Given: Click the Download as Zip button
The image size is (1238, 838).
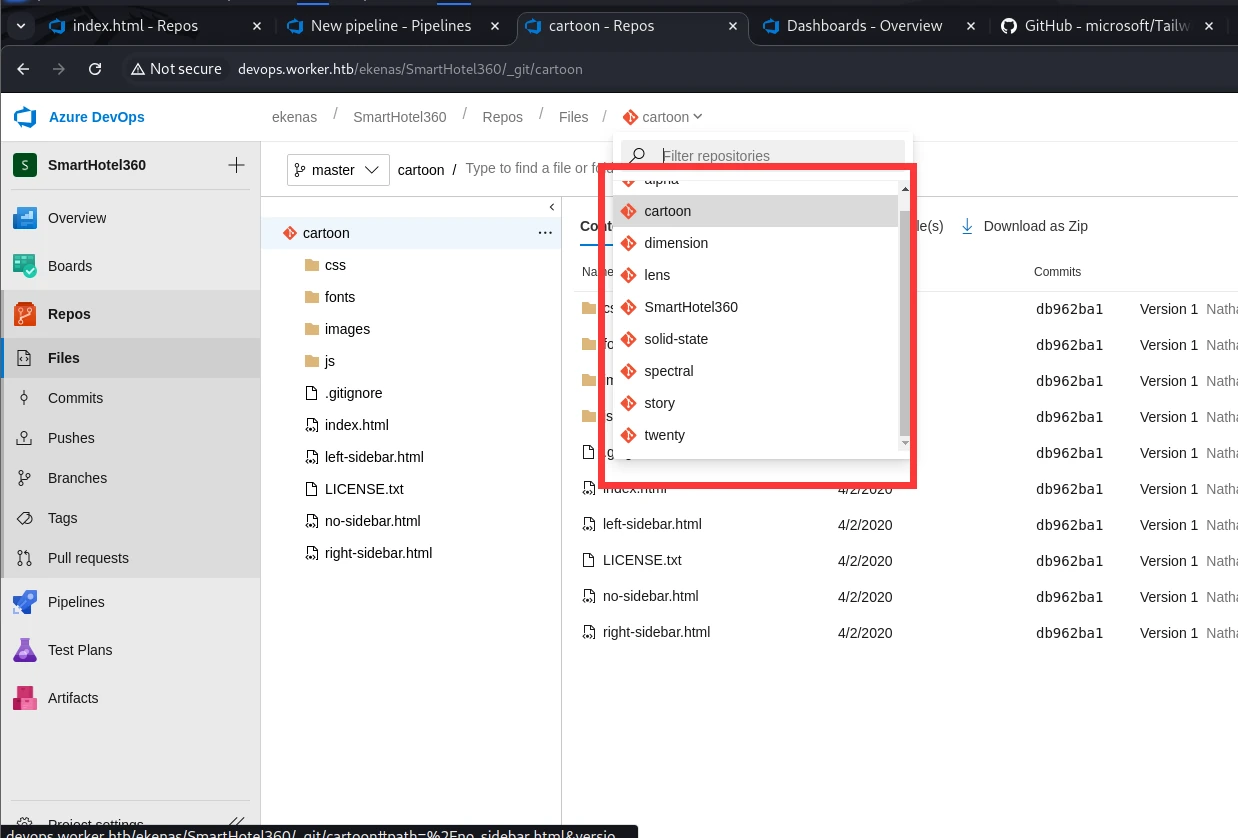Looking at the screenshot, I should point(1024,226).
